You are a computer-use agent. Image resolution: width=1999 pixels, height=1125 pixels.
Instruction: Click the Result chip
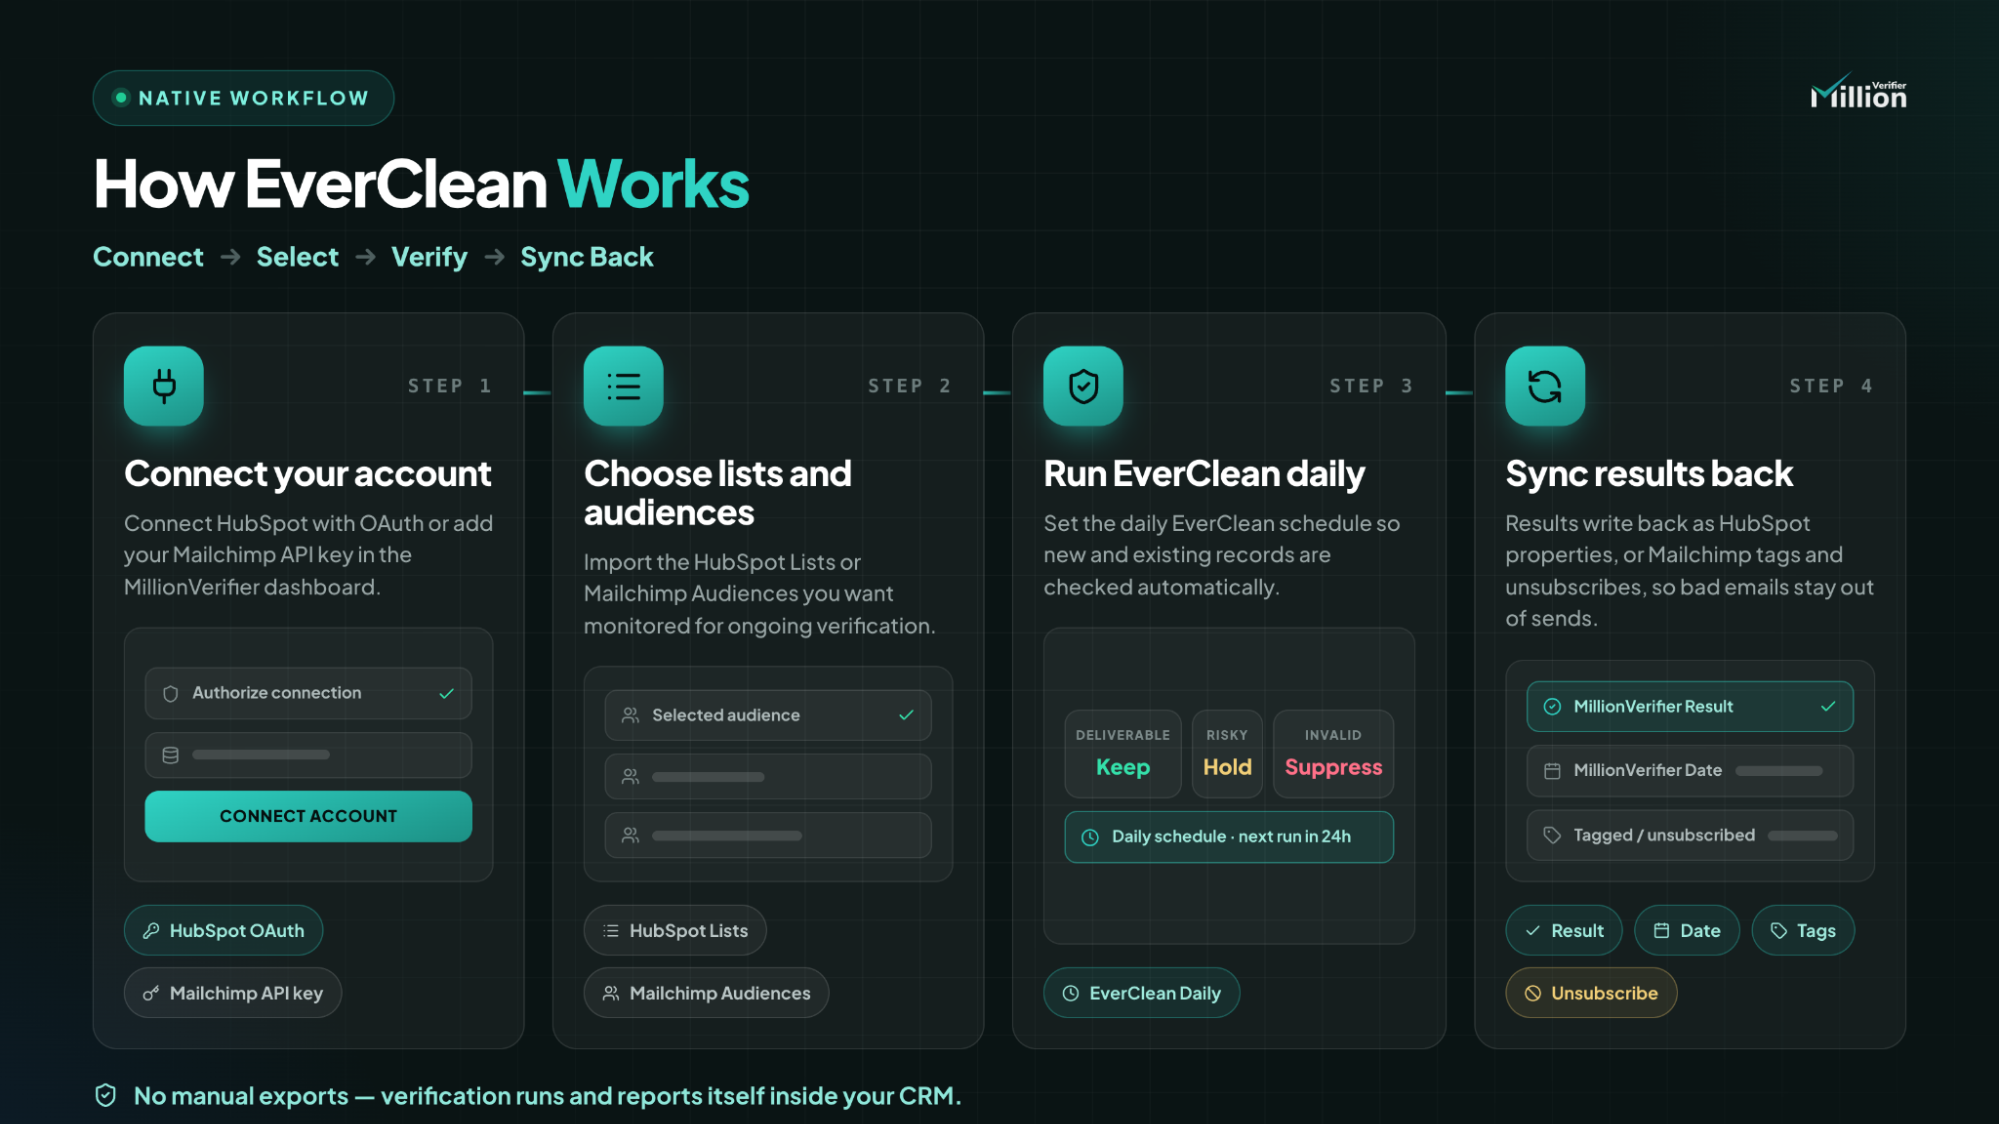coord(1564,931)
